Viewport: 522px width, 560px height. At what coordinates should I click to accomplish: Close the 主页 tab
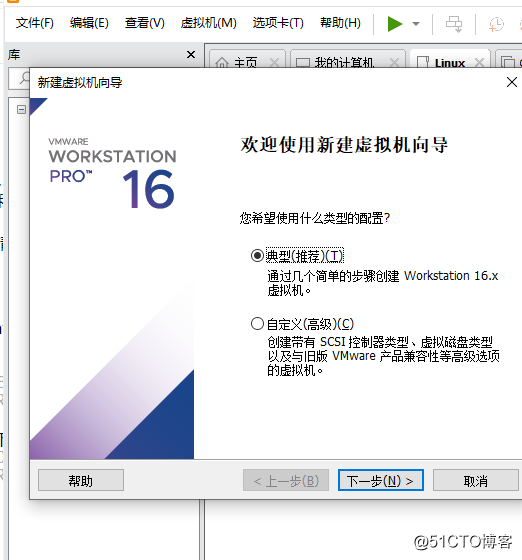(x=274, y=63)
